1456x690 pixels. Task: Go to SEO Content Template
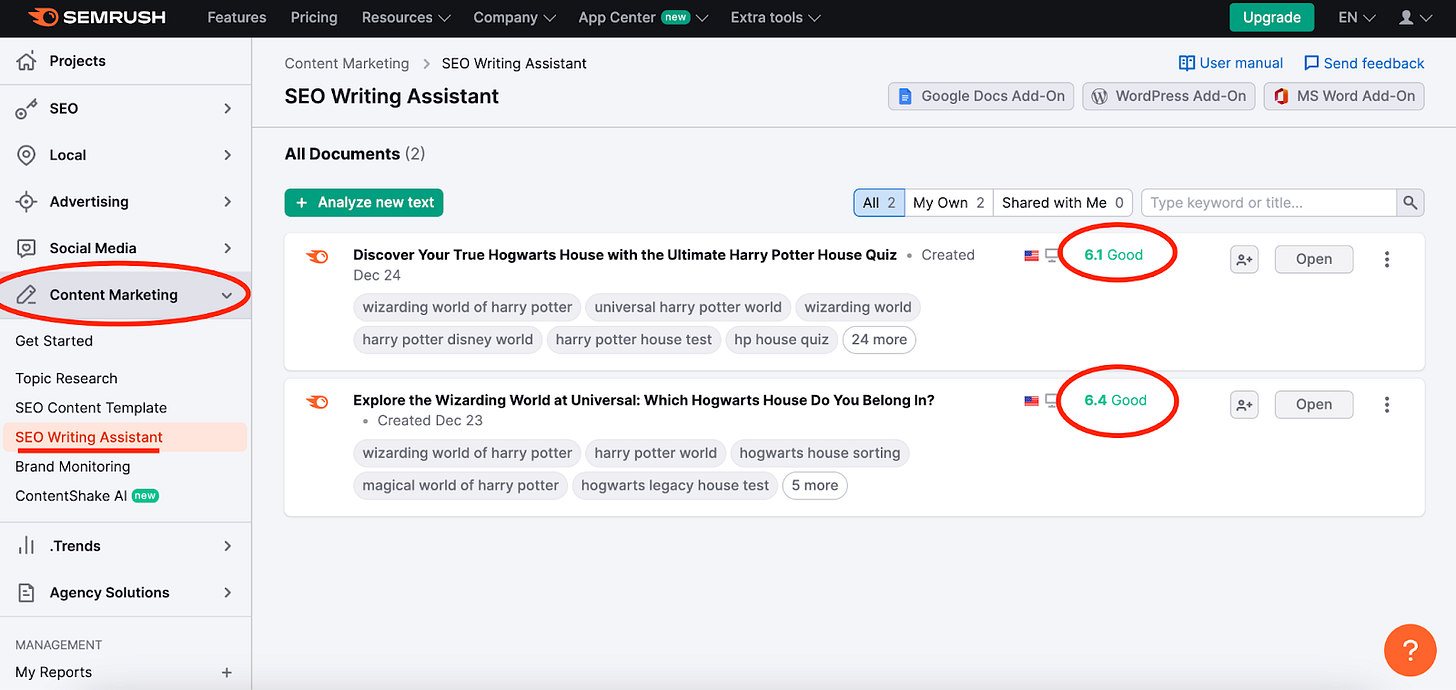click(91, 408)
